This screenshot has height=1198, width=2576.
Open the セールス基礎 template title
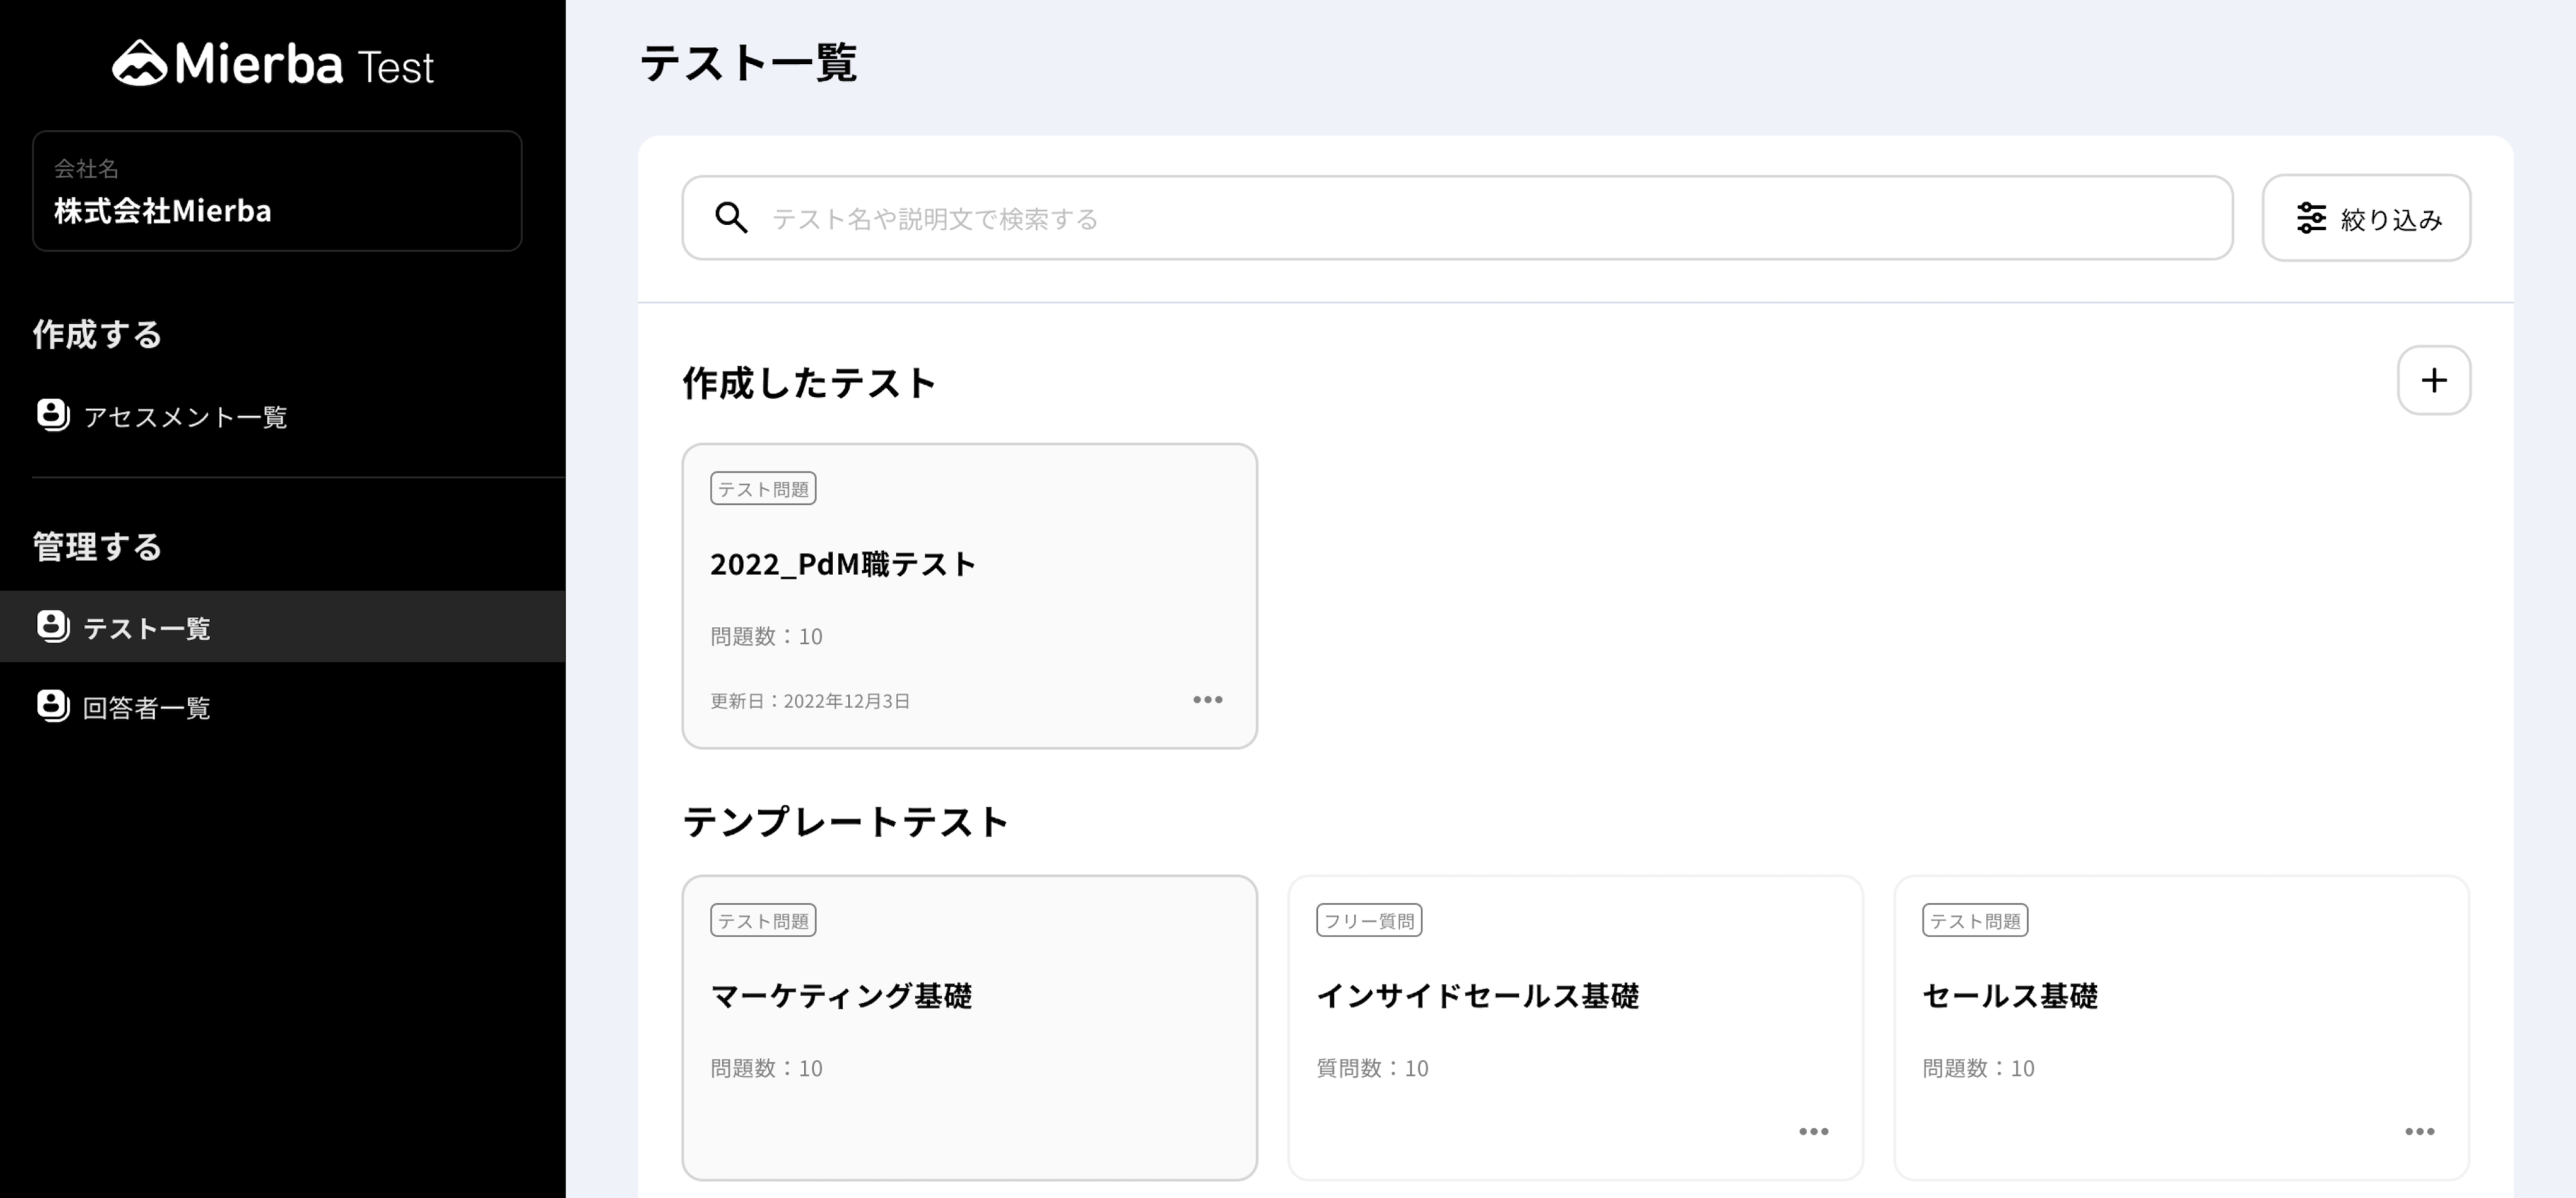(2009, 996)
